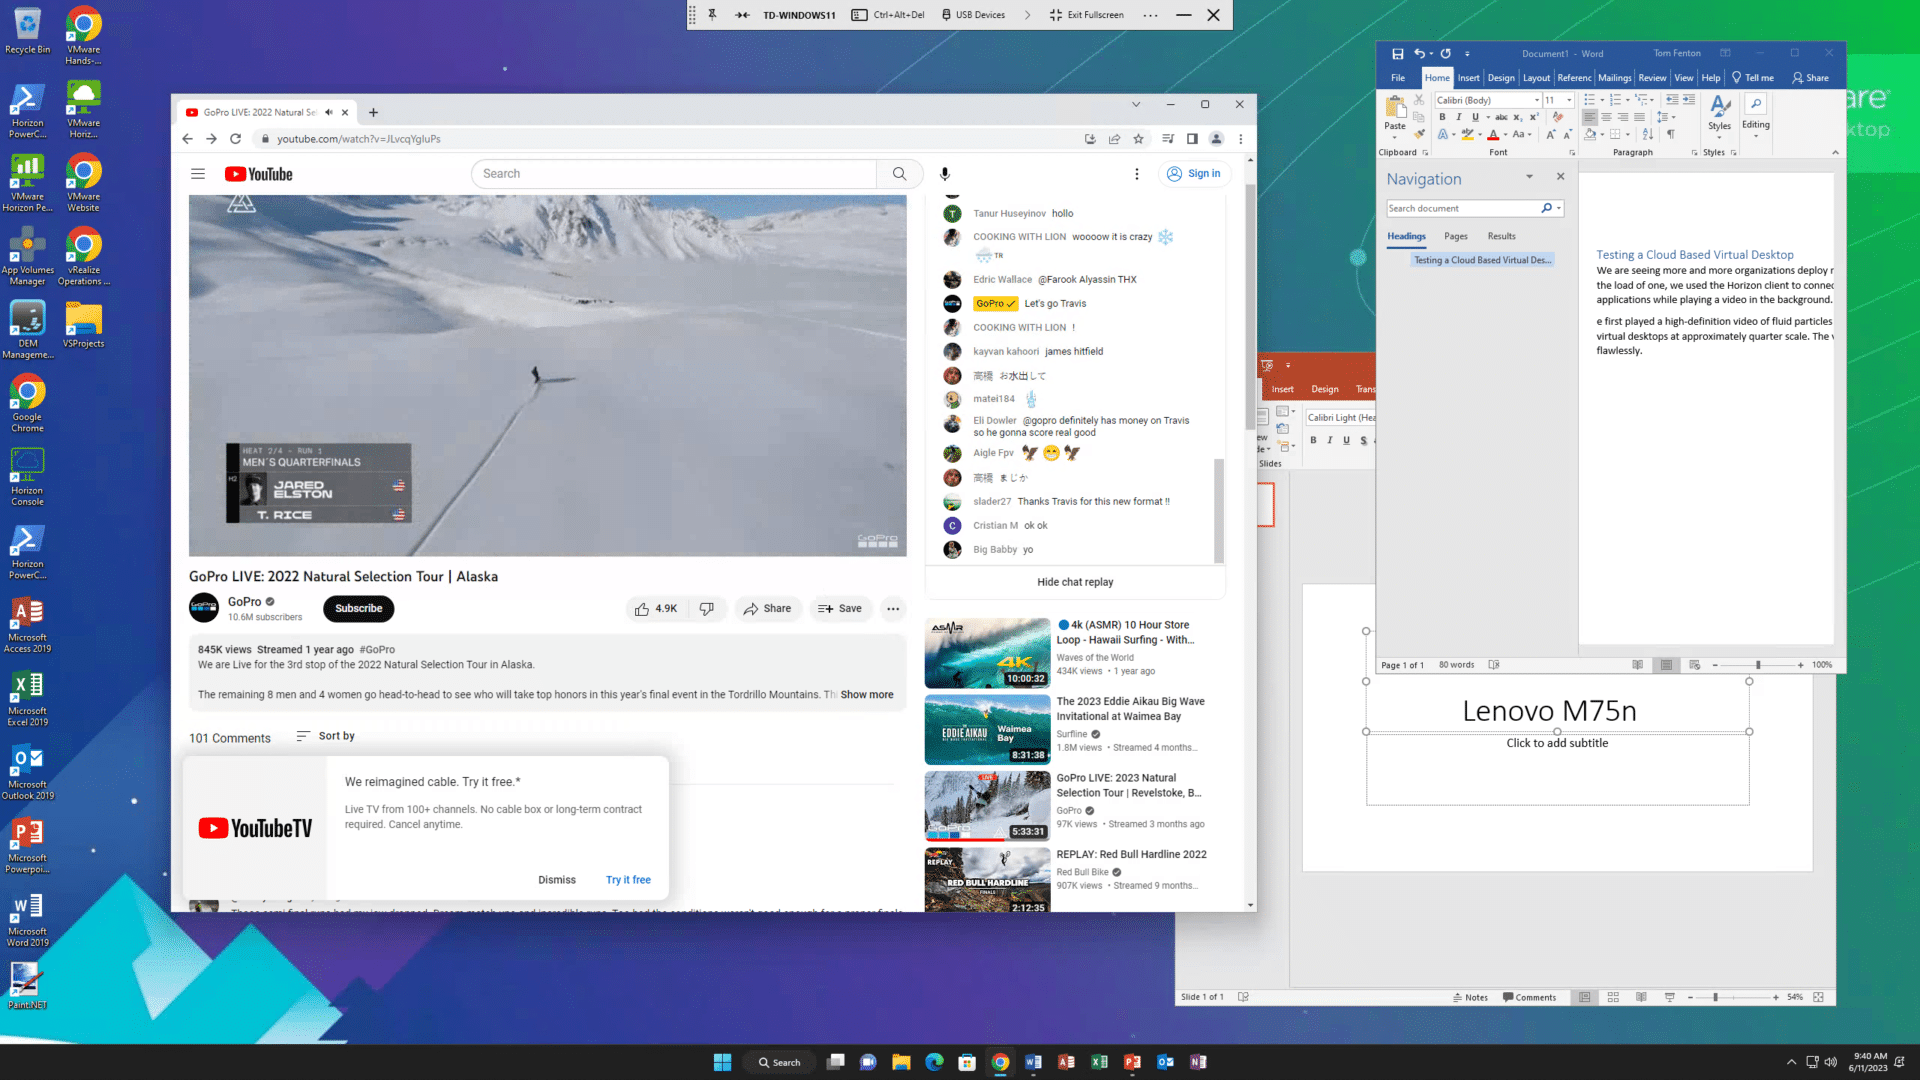This screenshot has width=1920, height=1080.
Task: Expand the Paste dropdown arrow in Word
Action: coord(1395,136)
